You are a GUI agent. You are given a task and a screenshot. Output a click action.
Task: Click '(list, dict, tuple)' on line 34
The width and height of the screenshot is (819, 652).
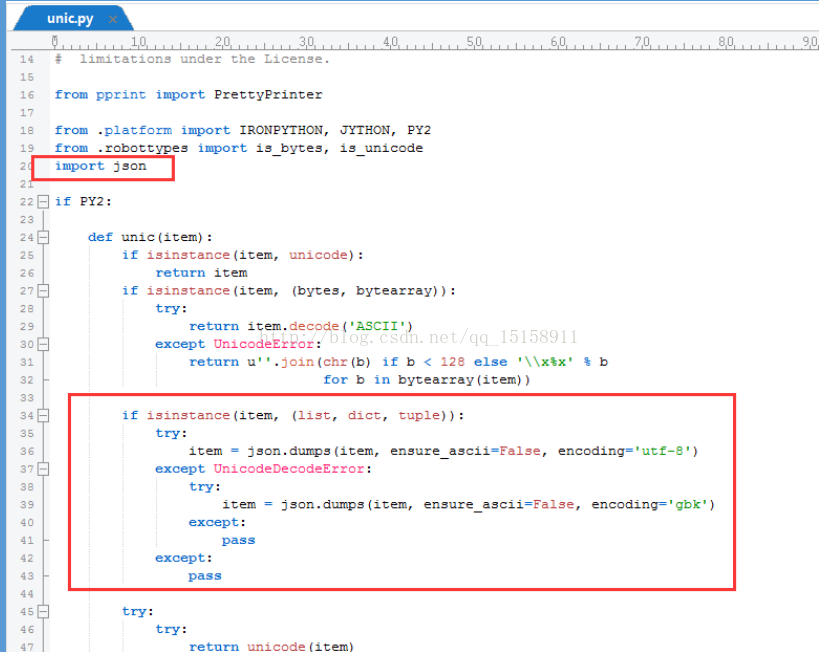373,415
